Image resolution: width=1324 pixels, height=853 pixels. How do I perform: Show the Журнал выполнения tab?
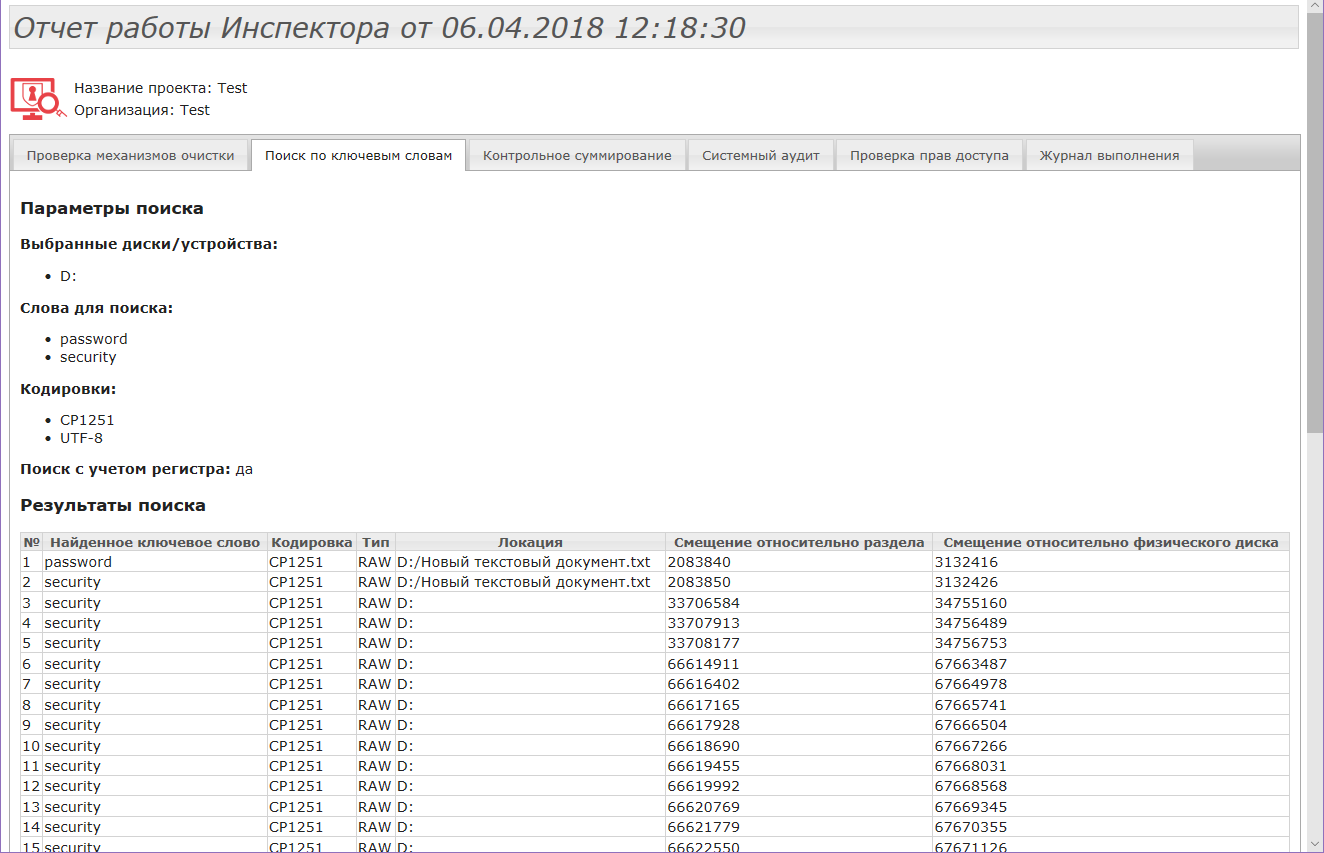point(1109,155)
